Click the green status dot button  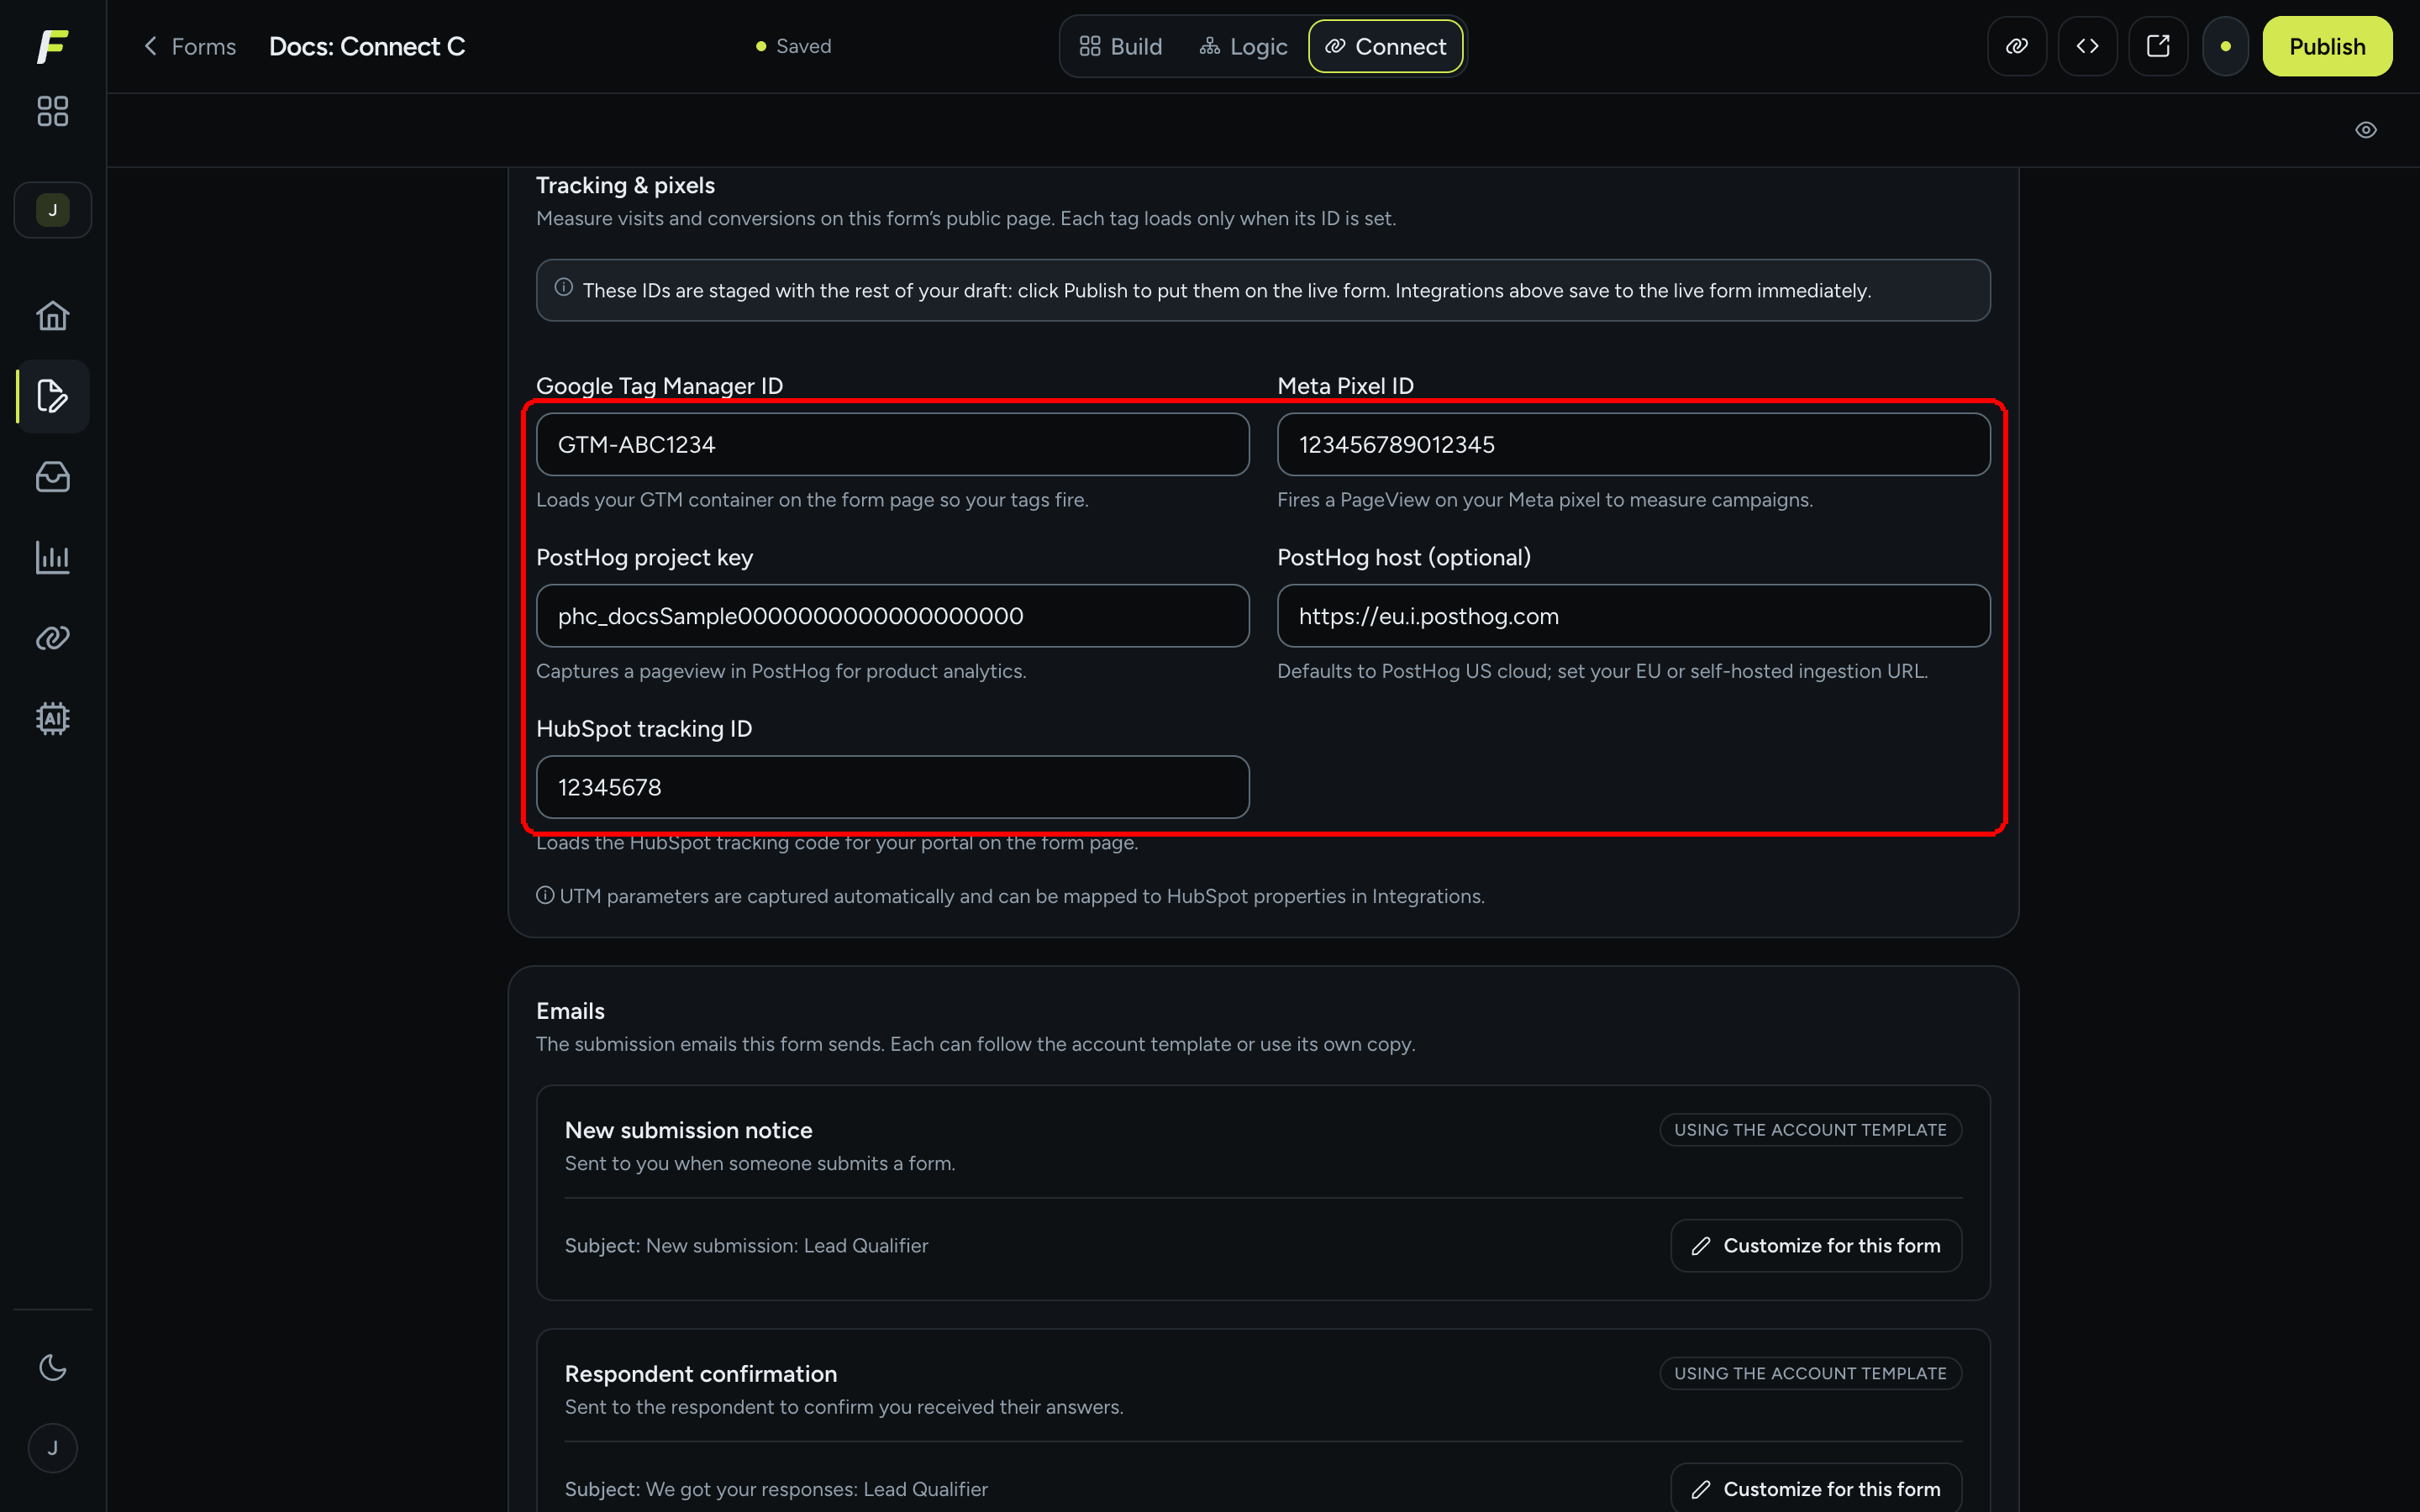(2225, 46)
